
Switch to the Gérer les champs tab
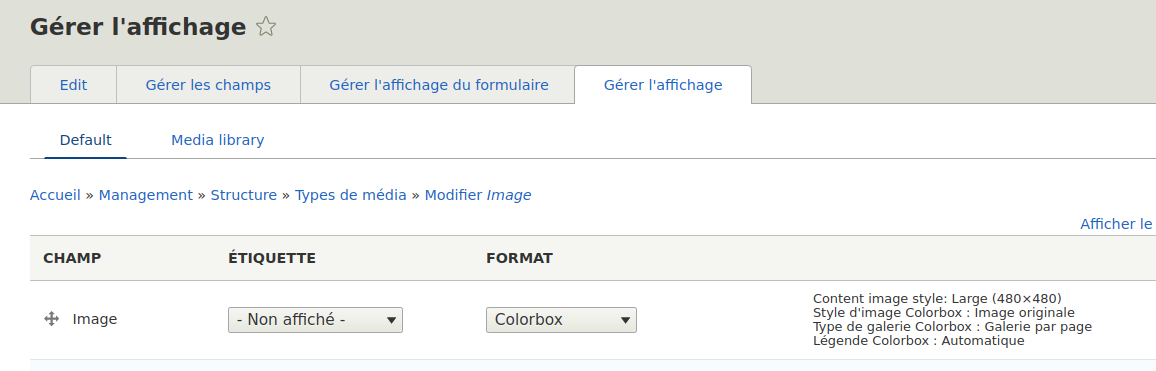coord(208,85)
